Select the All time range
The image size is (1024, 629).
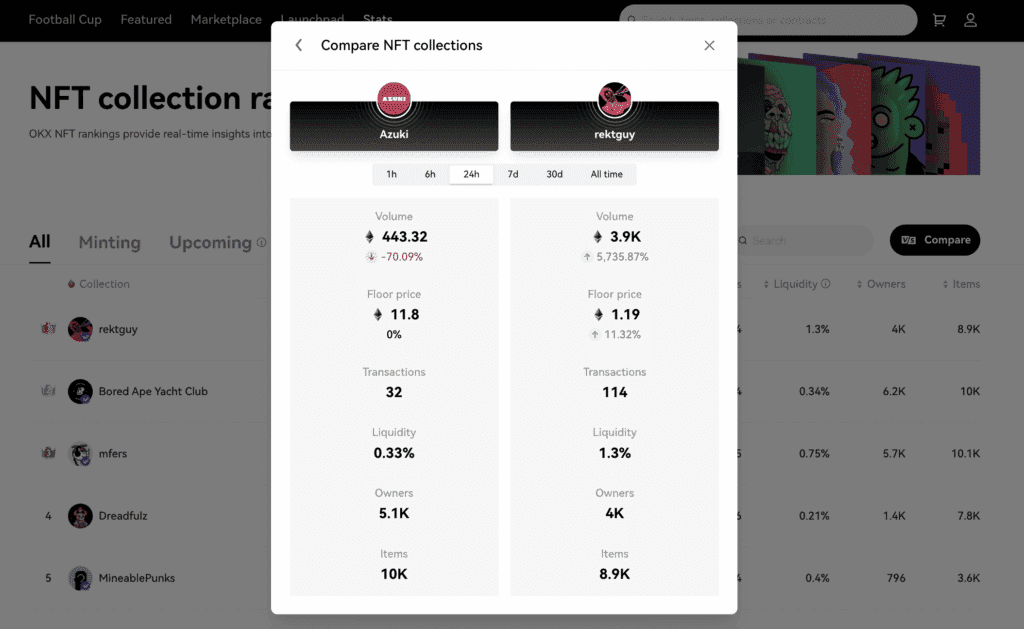tap(606, 174)
